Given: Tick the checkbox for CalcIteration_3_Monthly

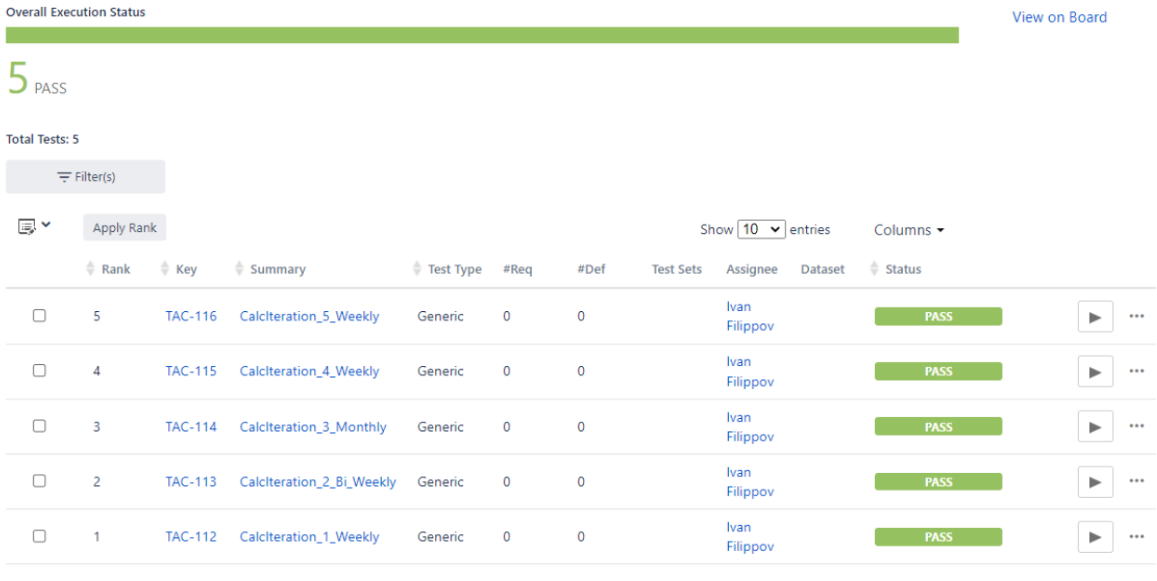Looking at the screenshot, I should click(x=39, y=426).
